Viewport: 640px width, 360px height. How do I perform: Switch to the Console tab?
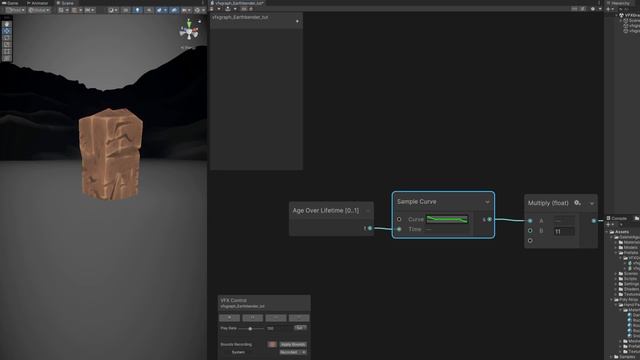pos(617,218)
